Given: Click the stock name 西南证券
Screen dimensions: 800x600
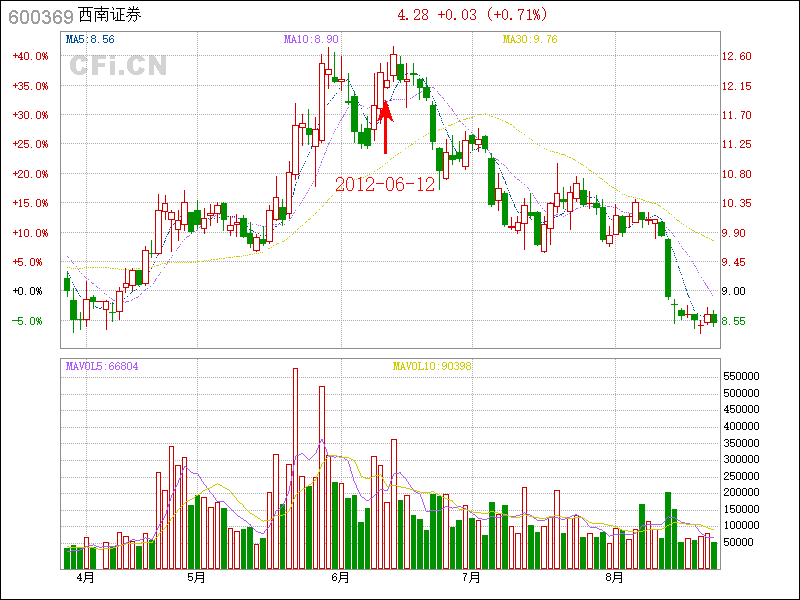Looking at the screenshot, I should tap(110, 15).
